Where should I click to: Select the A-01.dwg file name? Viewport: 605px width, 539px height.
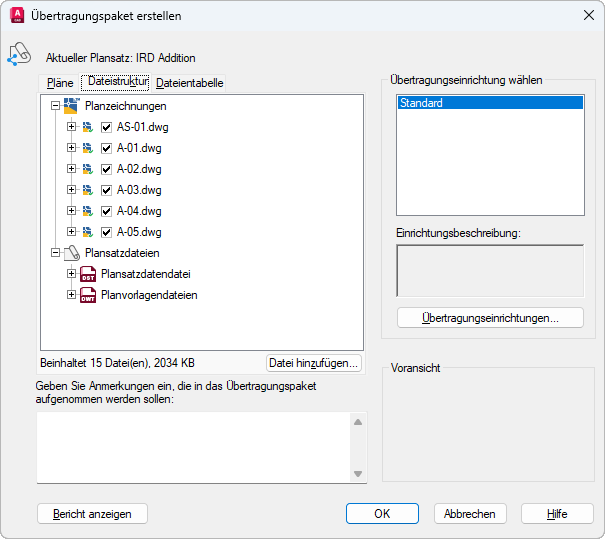(x=139, y=148)
